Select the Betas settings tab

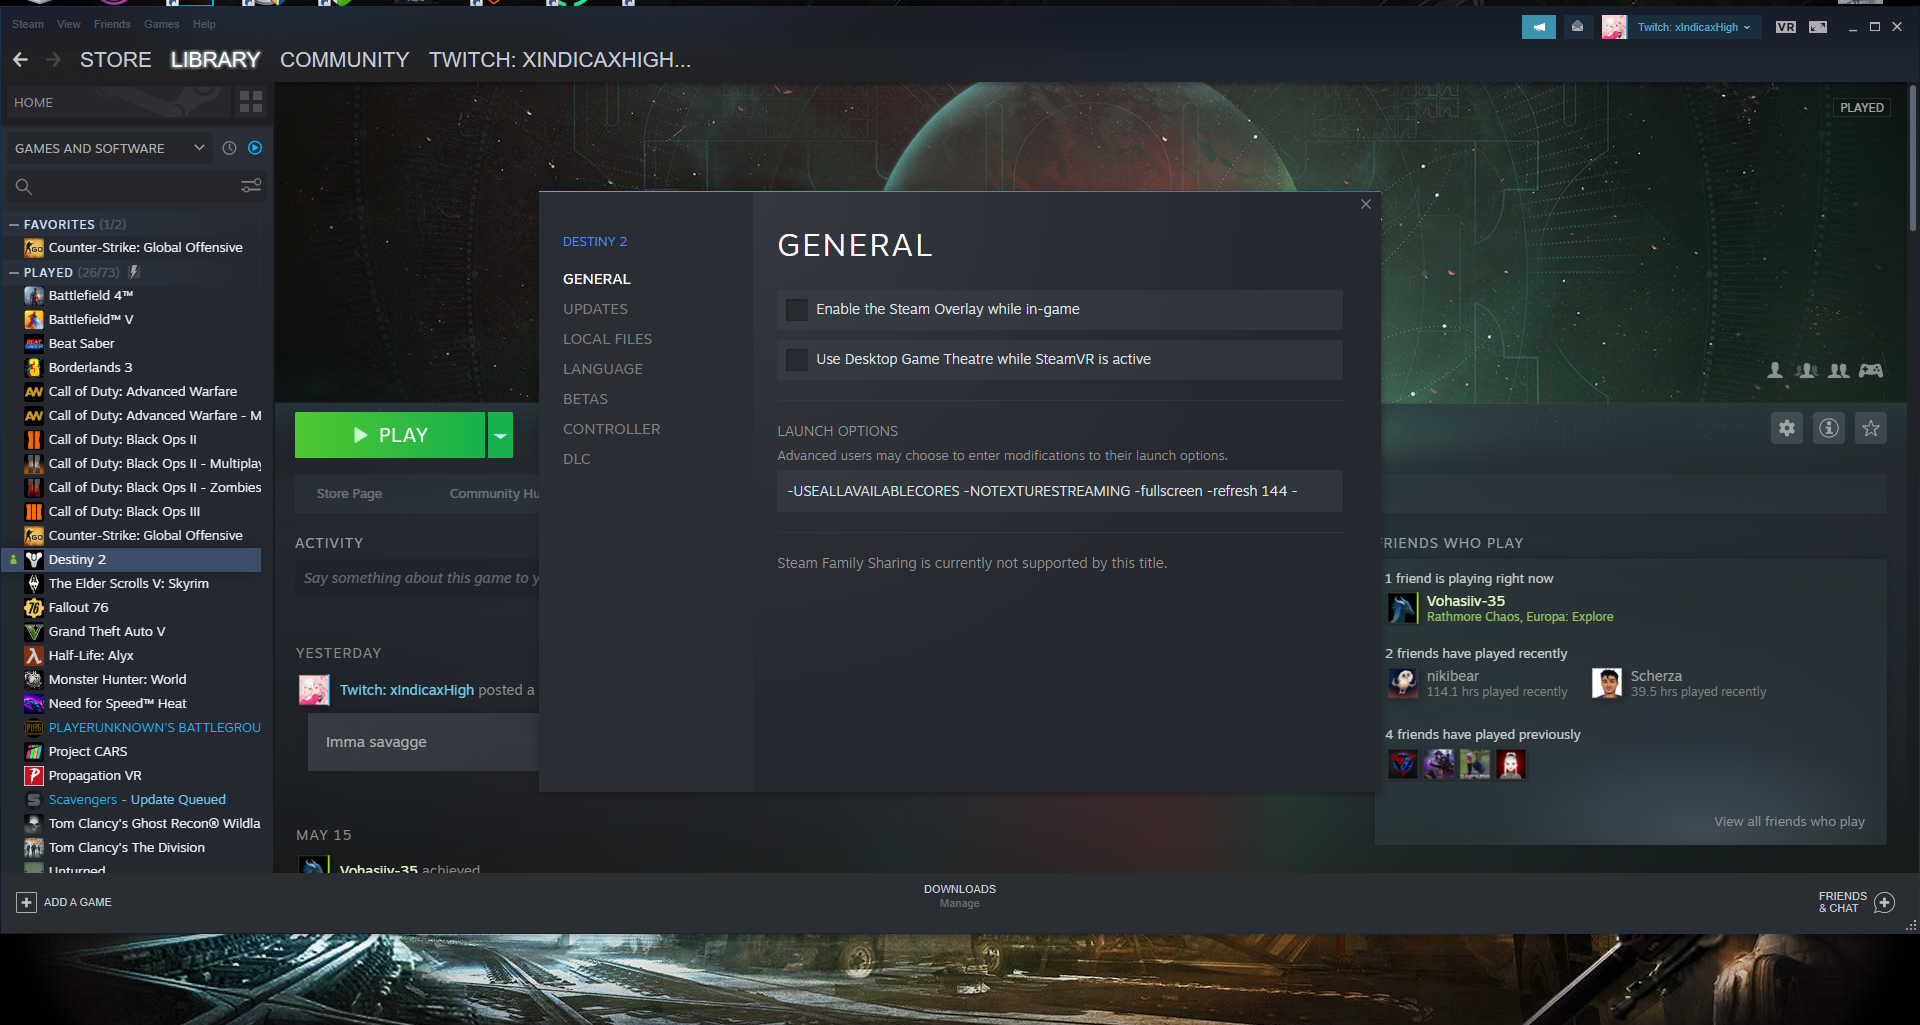[x=585, y=399]
